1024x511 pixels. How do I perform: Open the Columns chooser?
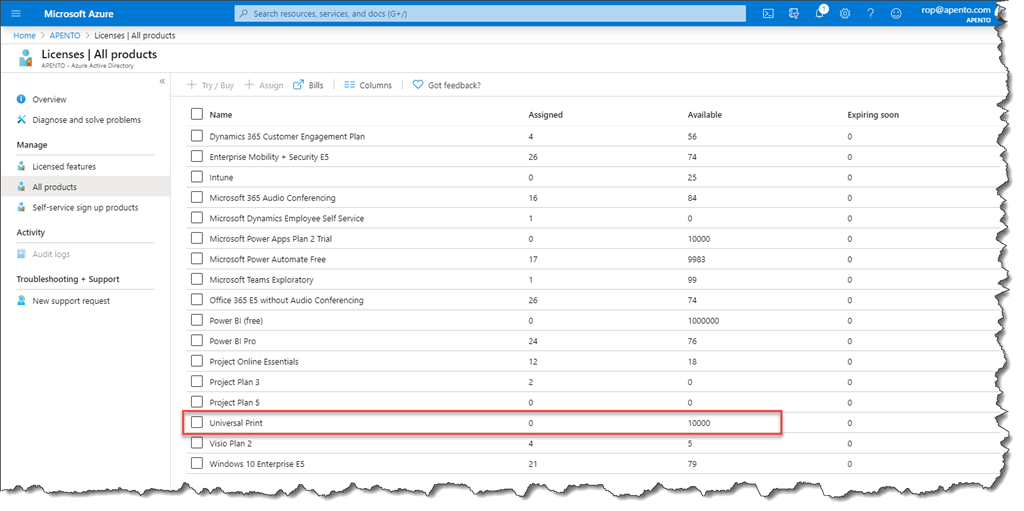pos(368,85)
